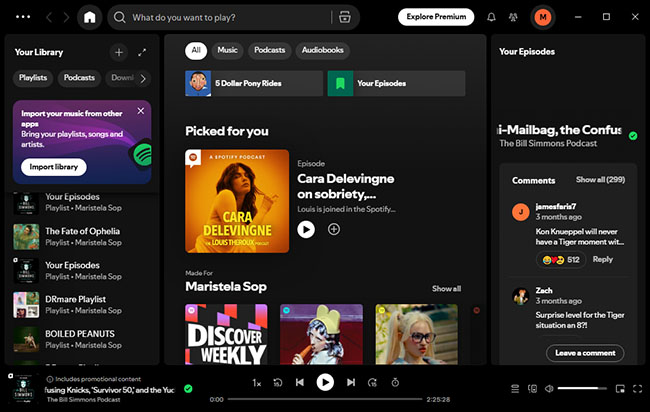The height and width of the screenshot is (412, 650).
Task: Open The Fate of Ophelia playlist
Action: [82, 236]
